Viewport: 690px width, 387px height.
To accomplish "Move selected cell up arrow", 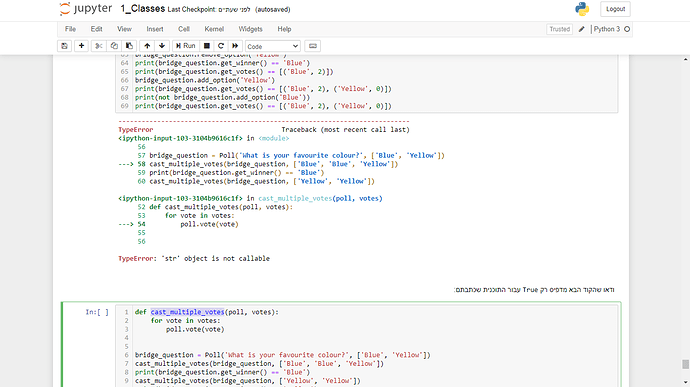I will tap(147, 46).
